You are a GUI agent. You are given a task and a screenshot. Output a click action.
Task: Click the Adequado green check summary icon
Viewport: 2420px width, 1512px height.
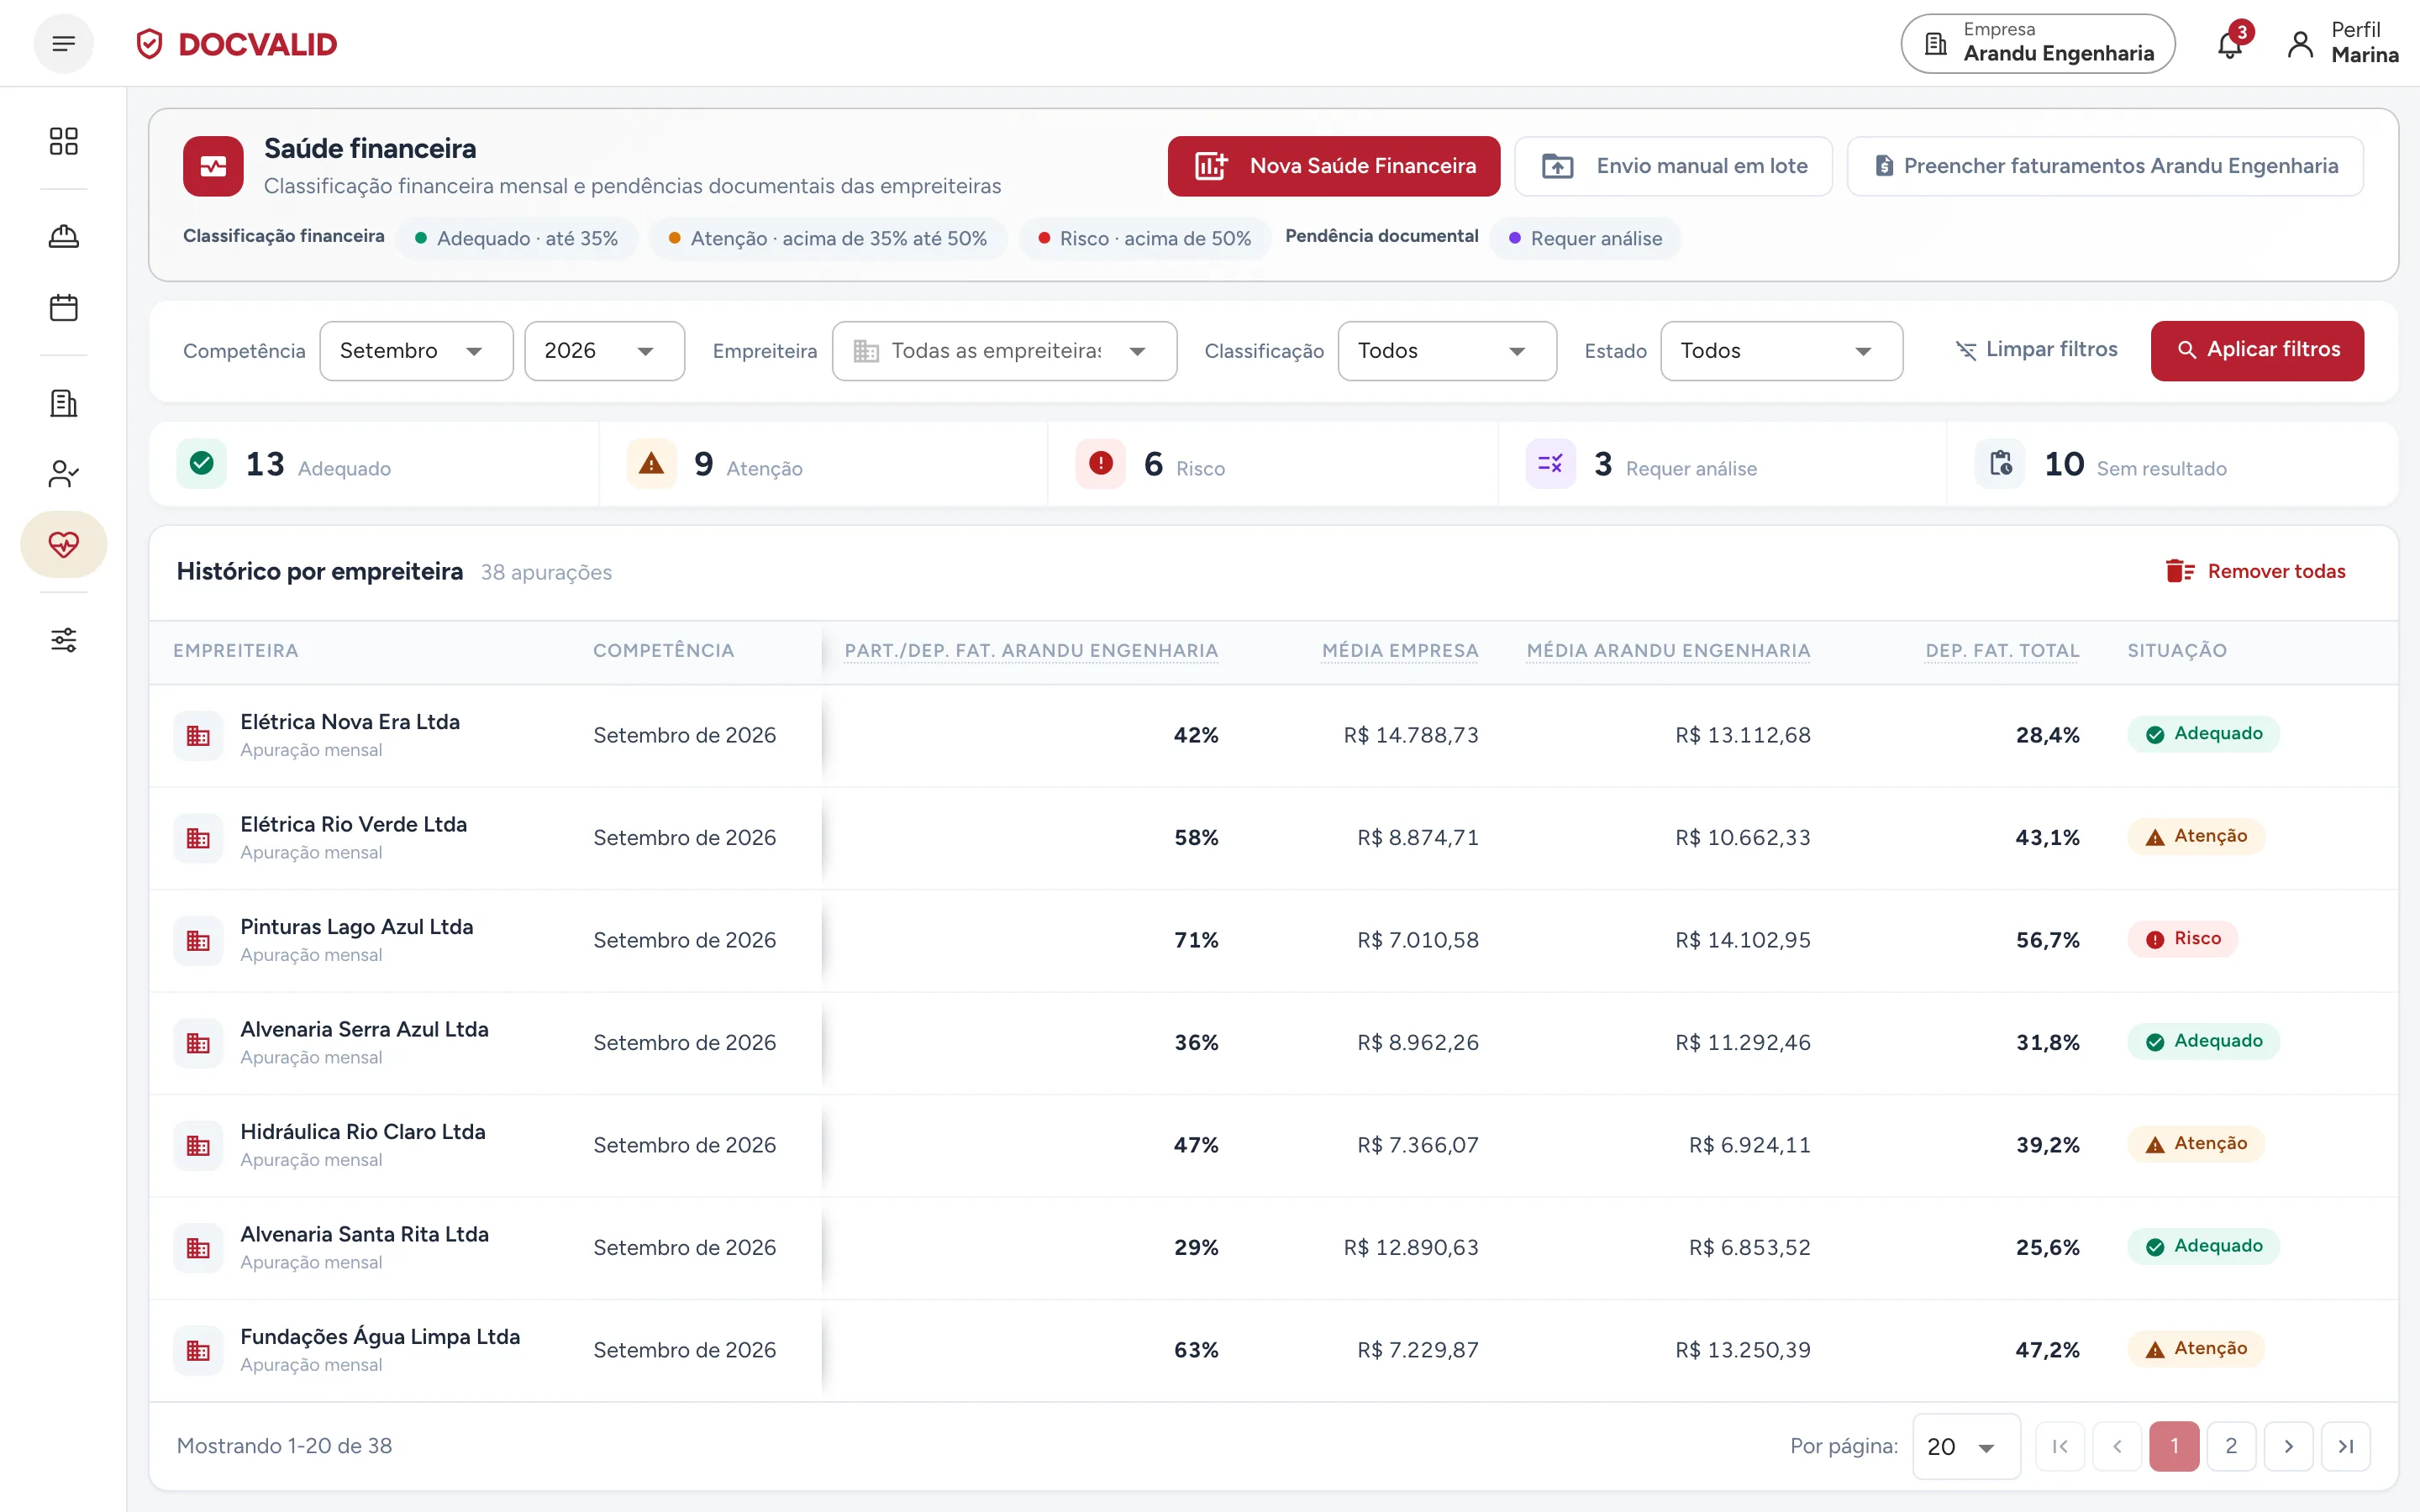[202, 463]
